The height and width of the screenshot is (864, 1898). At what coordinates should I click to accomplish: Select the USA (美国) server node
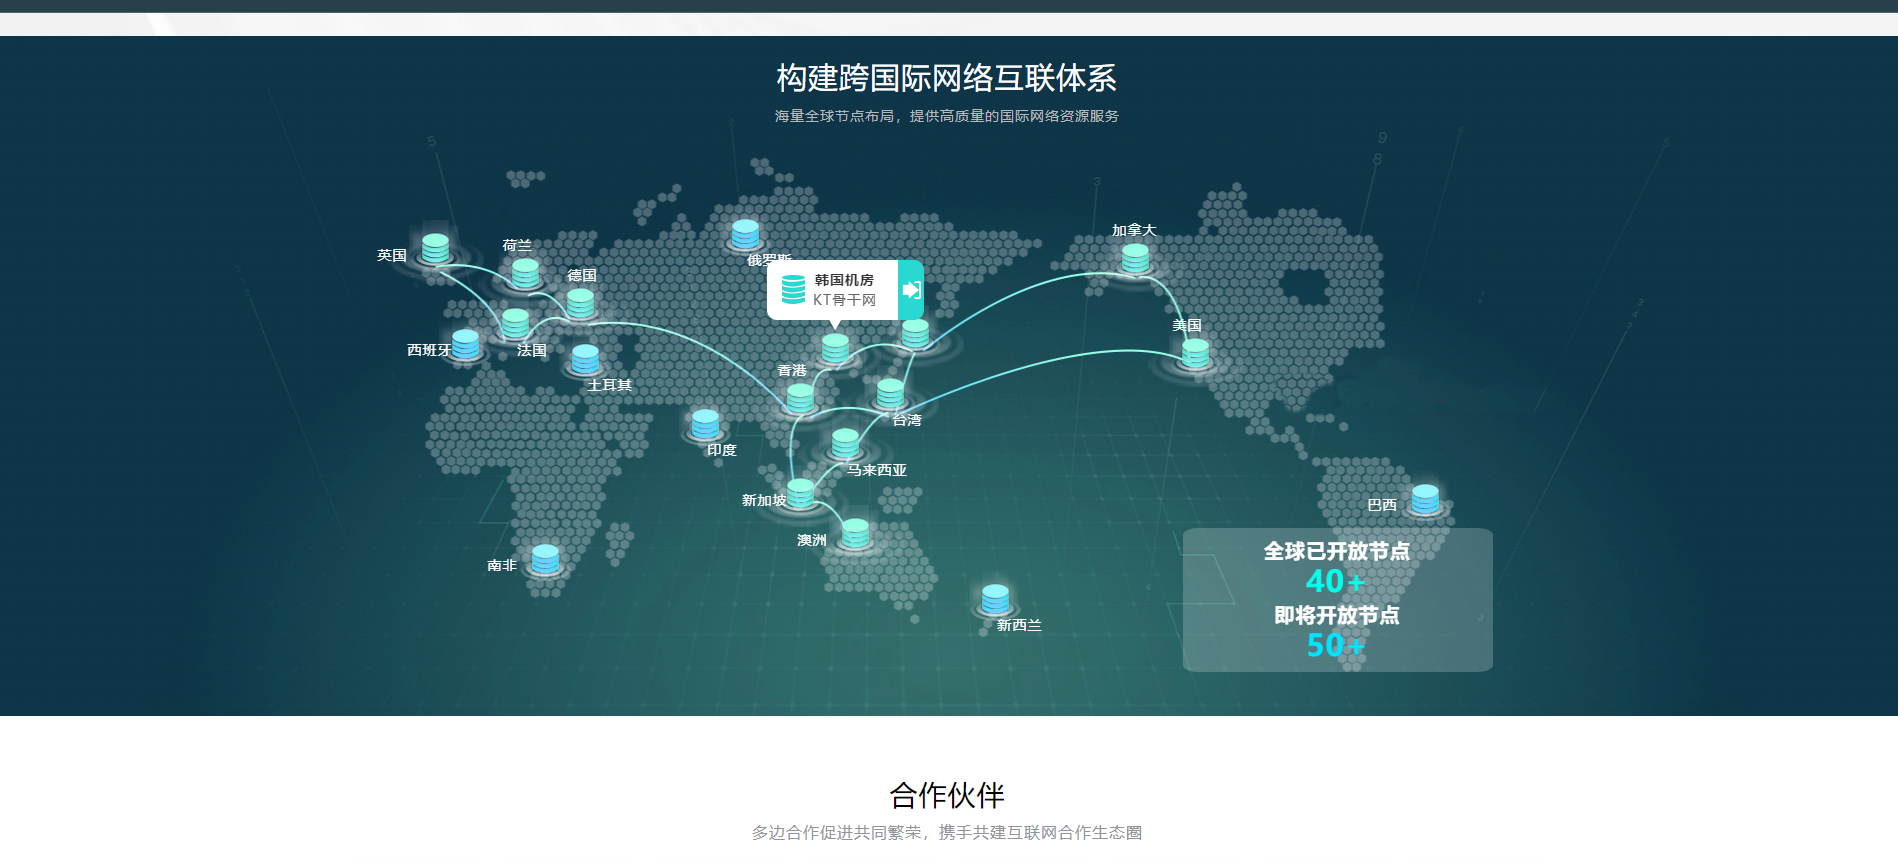tap(1195, 352)
